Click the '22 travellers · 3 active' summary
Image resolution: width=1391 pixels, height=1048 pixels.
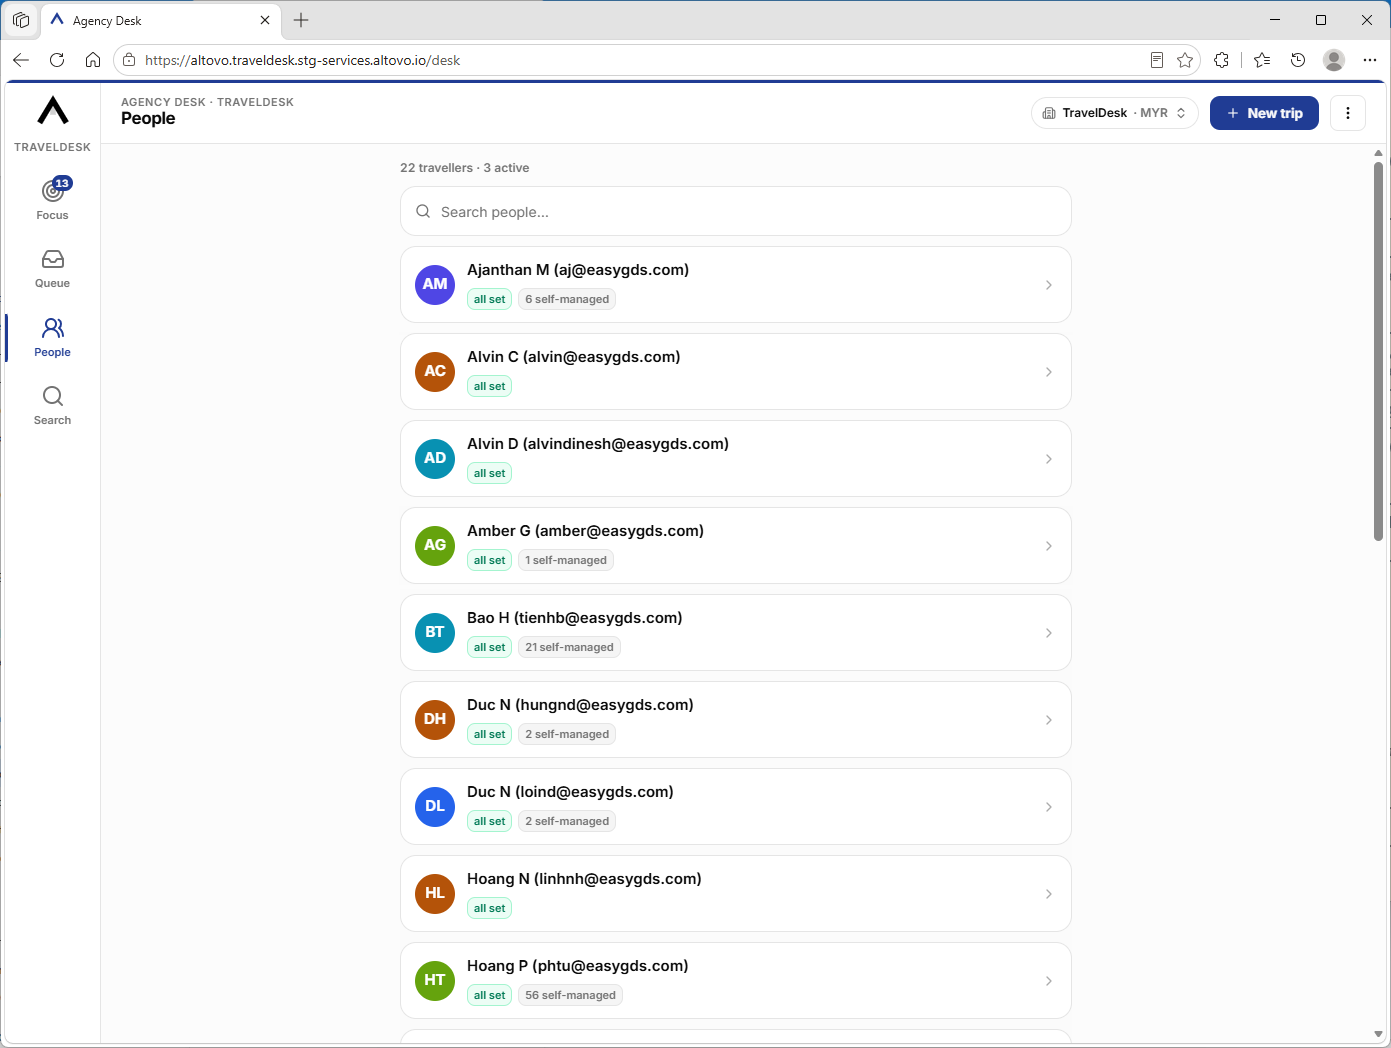[x=465, y=168]
